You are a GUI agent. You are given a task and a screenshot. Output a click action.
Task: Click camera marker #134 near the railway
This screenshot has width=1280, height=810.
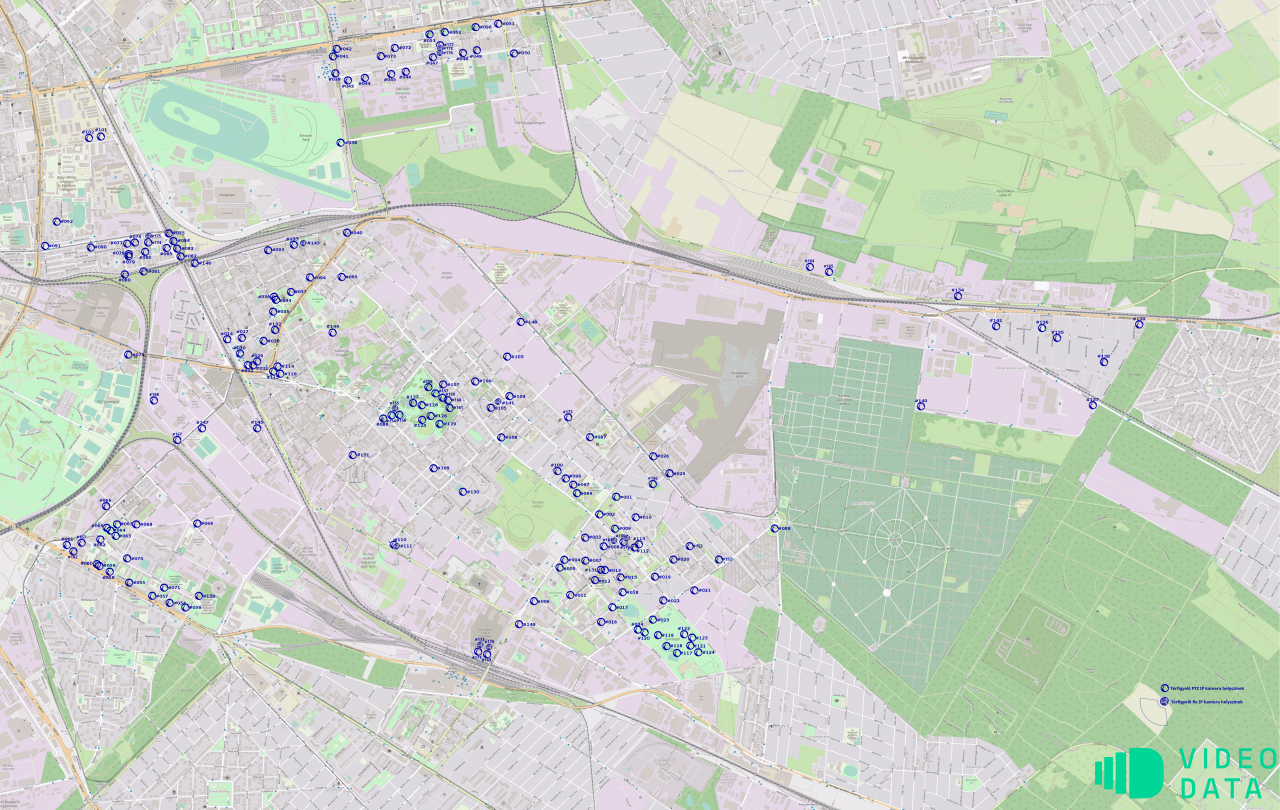957,295
